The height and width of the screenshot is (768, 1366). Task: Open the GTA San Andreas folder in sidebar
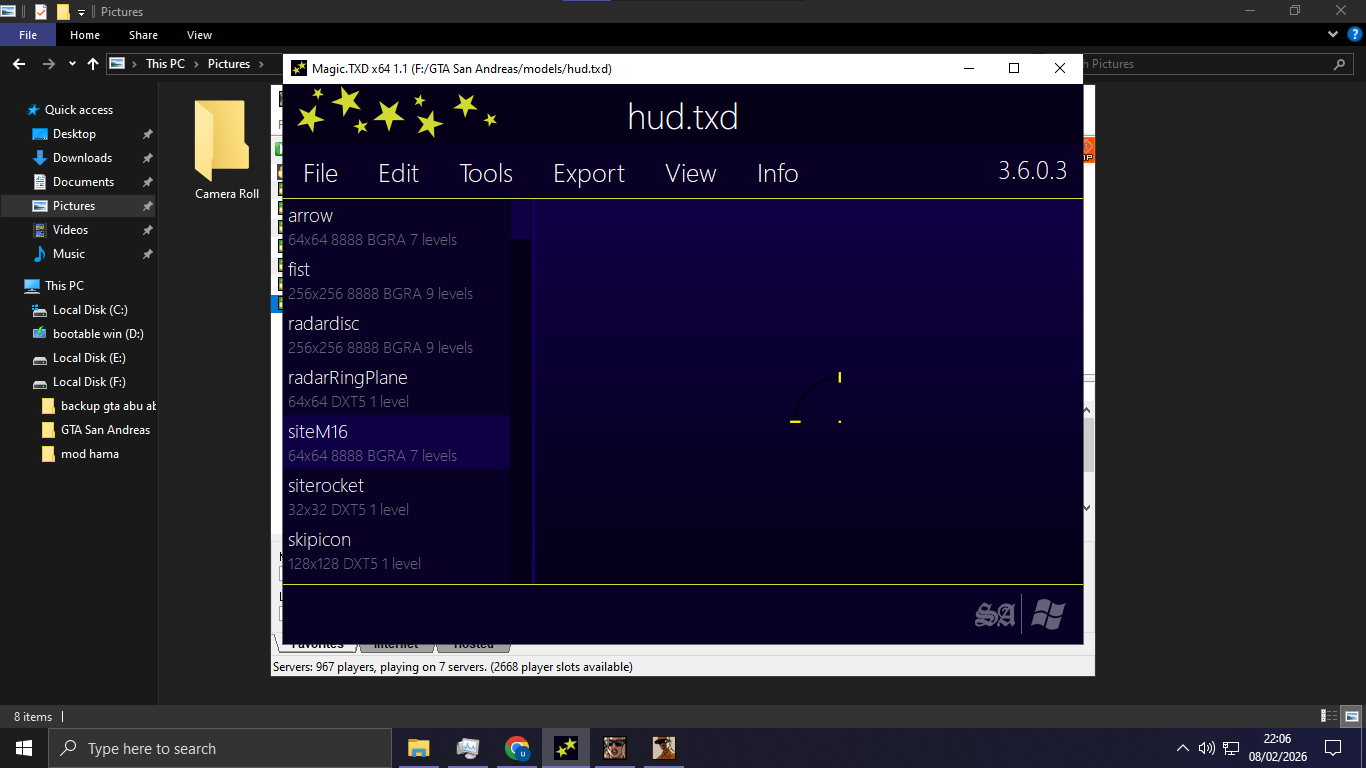[105, 430]
